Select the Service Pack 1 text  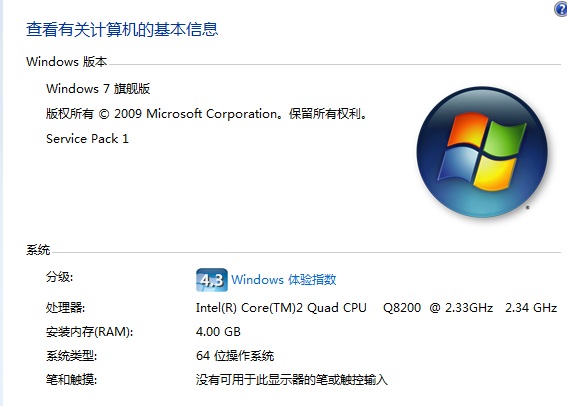[x=87, y=139]
